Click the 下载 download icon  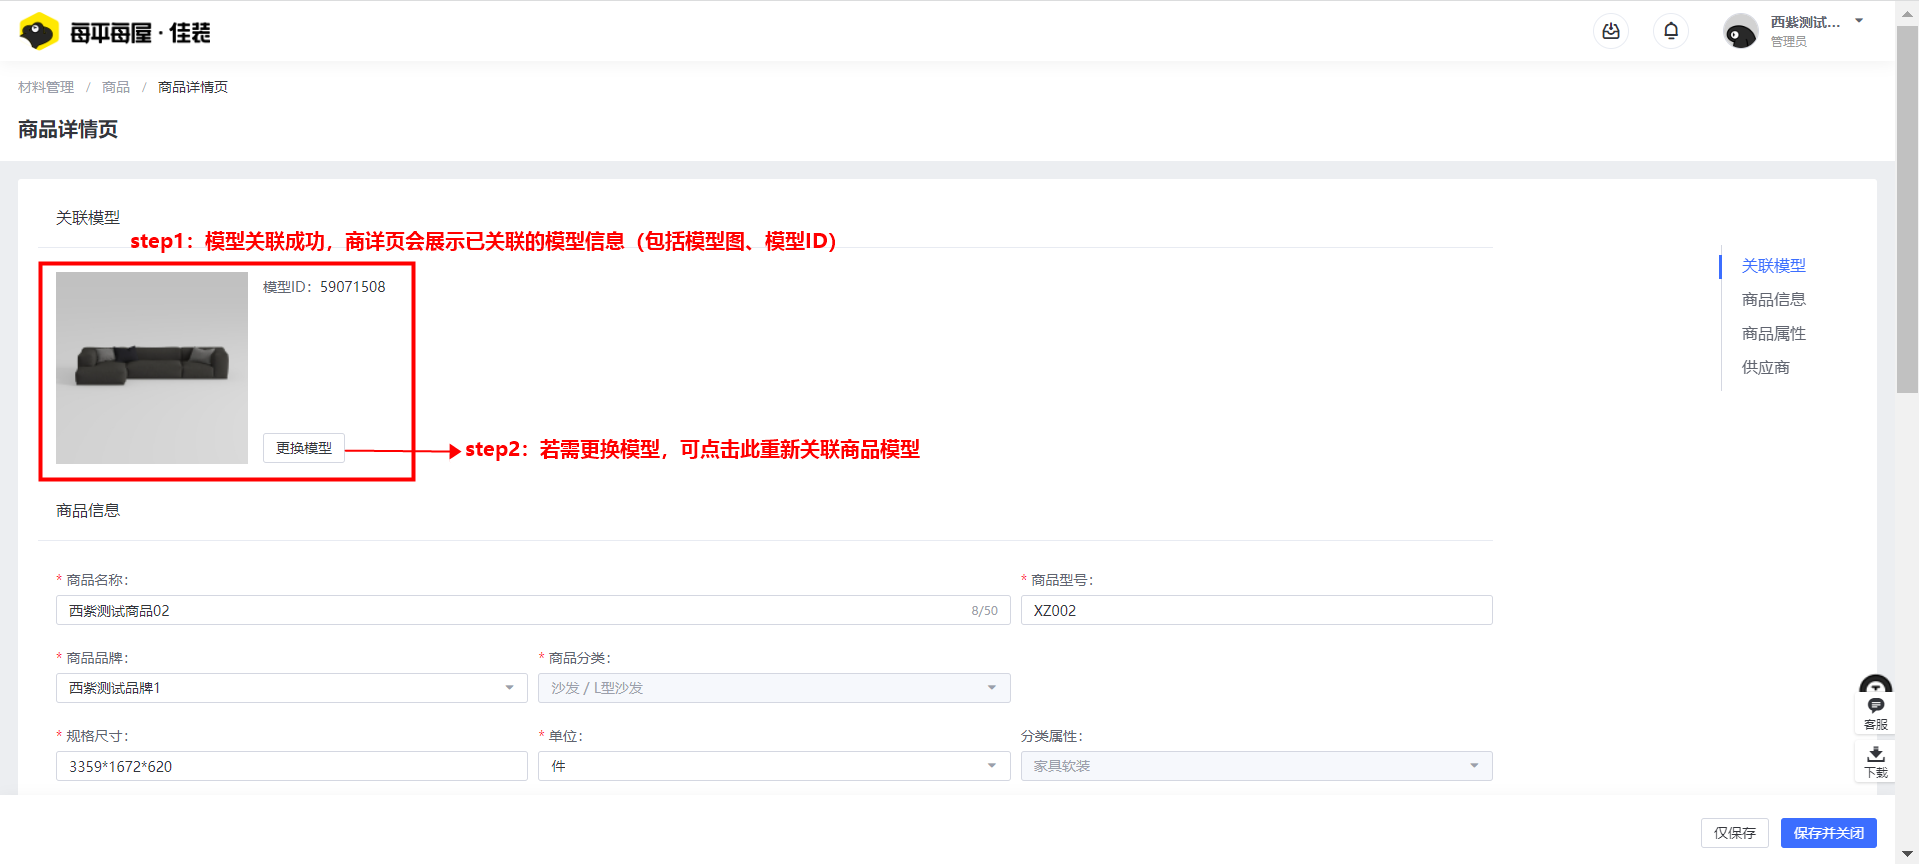1876,762
